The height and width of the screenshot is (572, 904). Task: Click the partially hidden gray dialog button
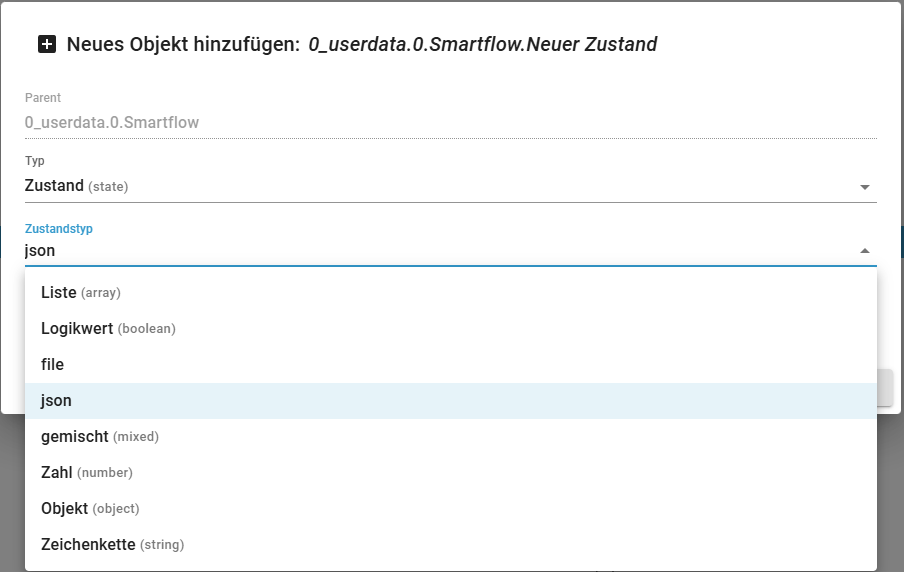click(x=885, y=387)
